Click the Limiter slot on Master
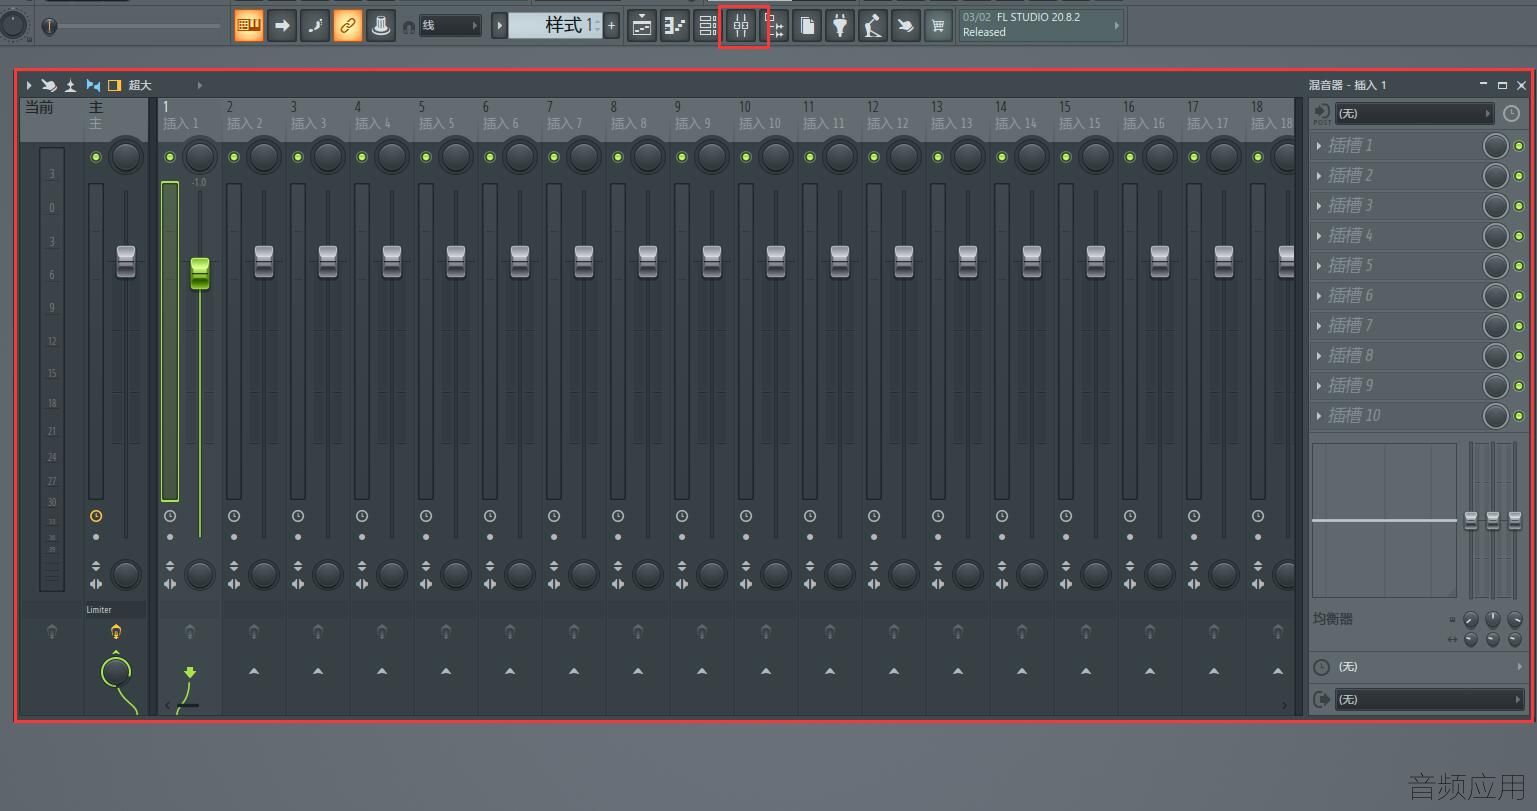1537x811 pixels. (115, 609)
